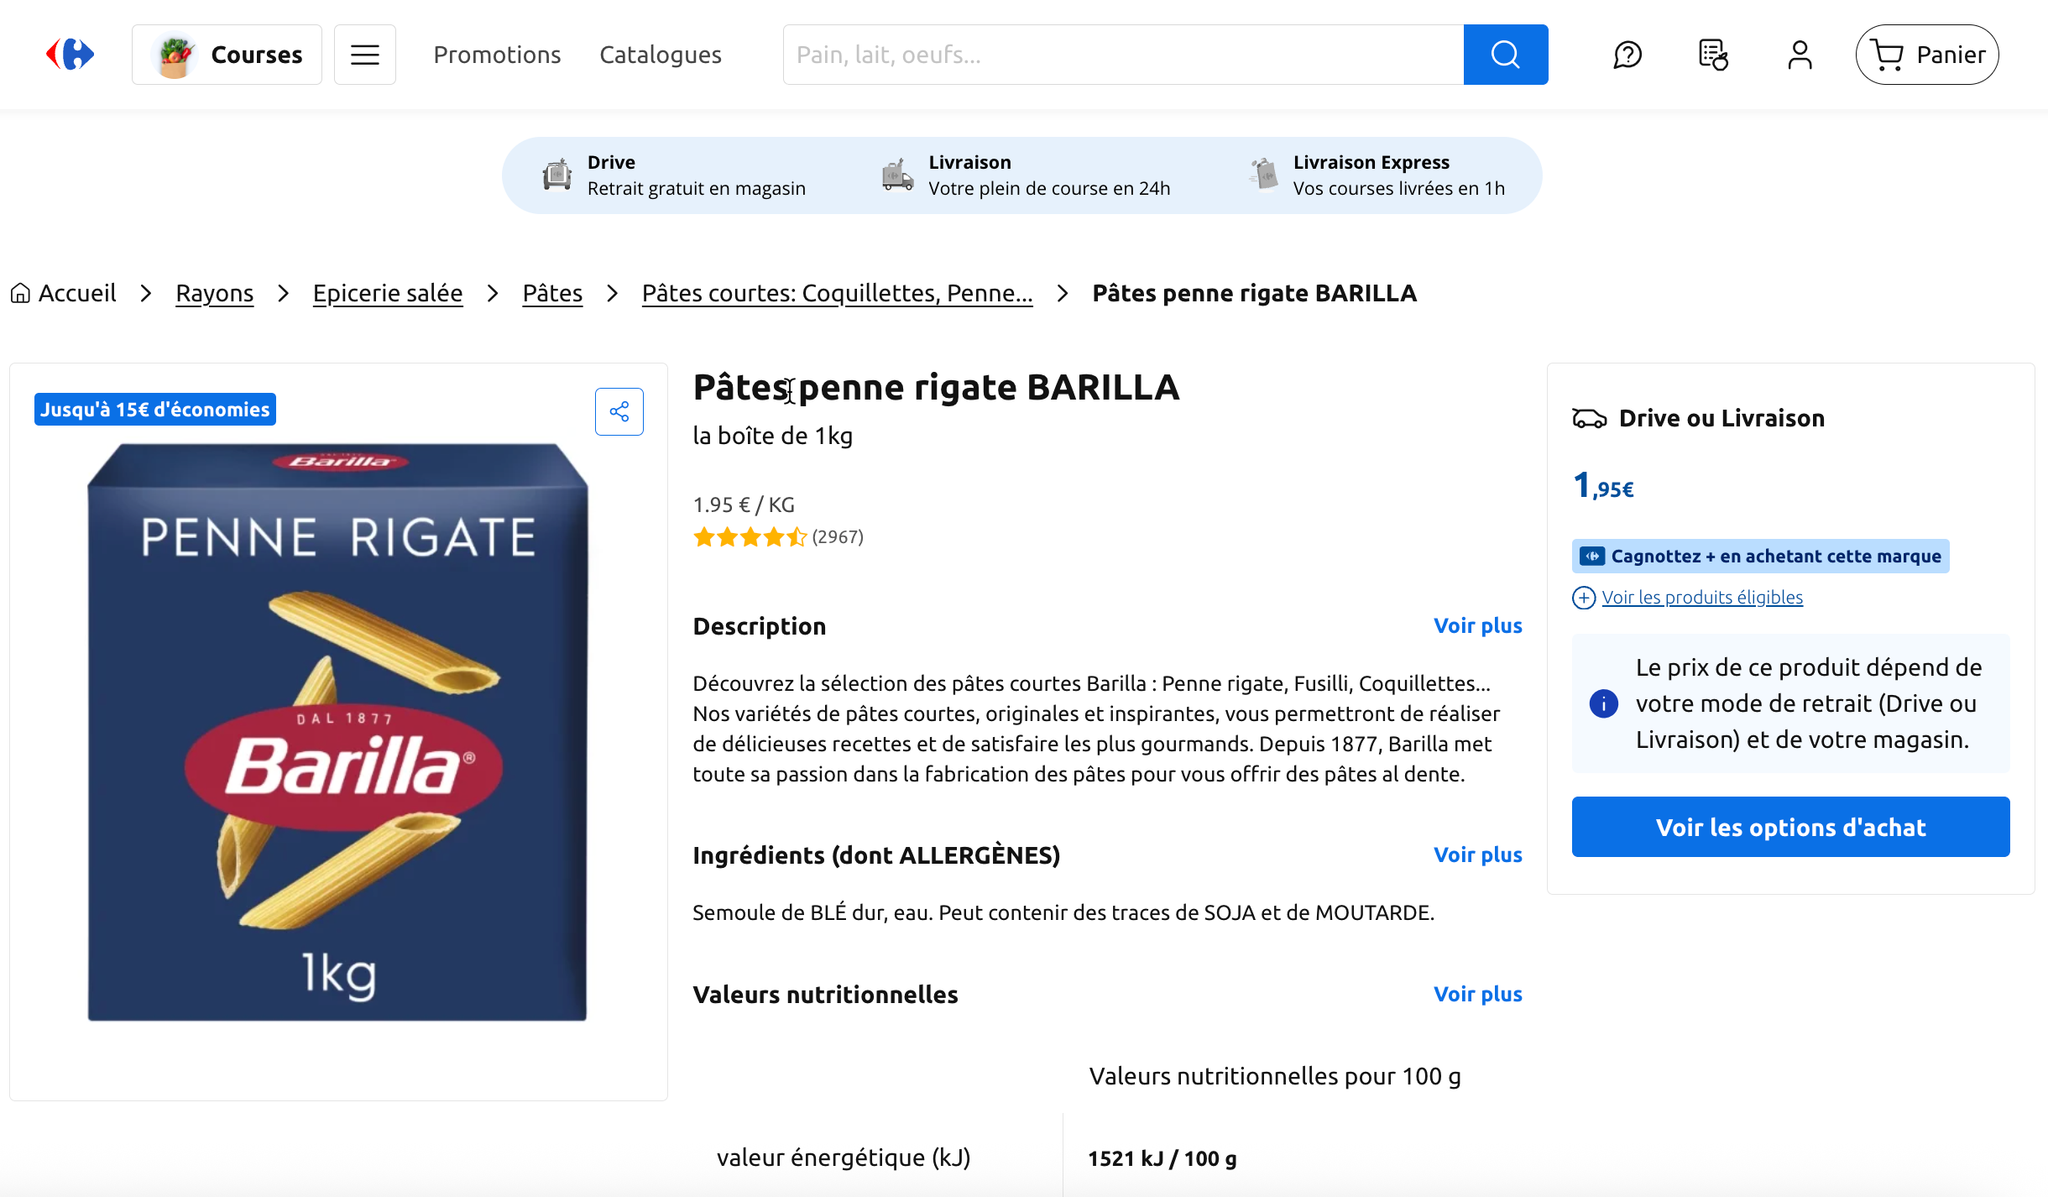Expand Ingrédients section via Voir plus
The height and width of the screenshot is (1197, 2048).
[1477, 855]
